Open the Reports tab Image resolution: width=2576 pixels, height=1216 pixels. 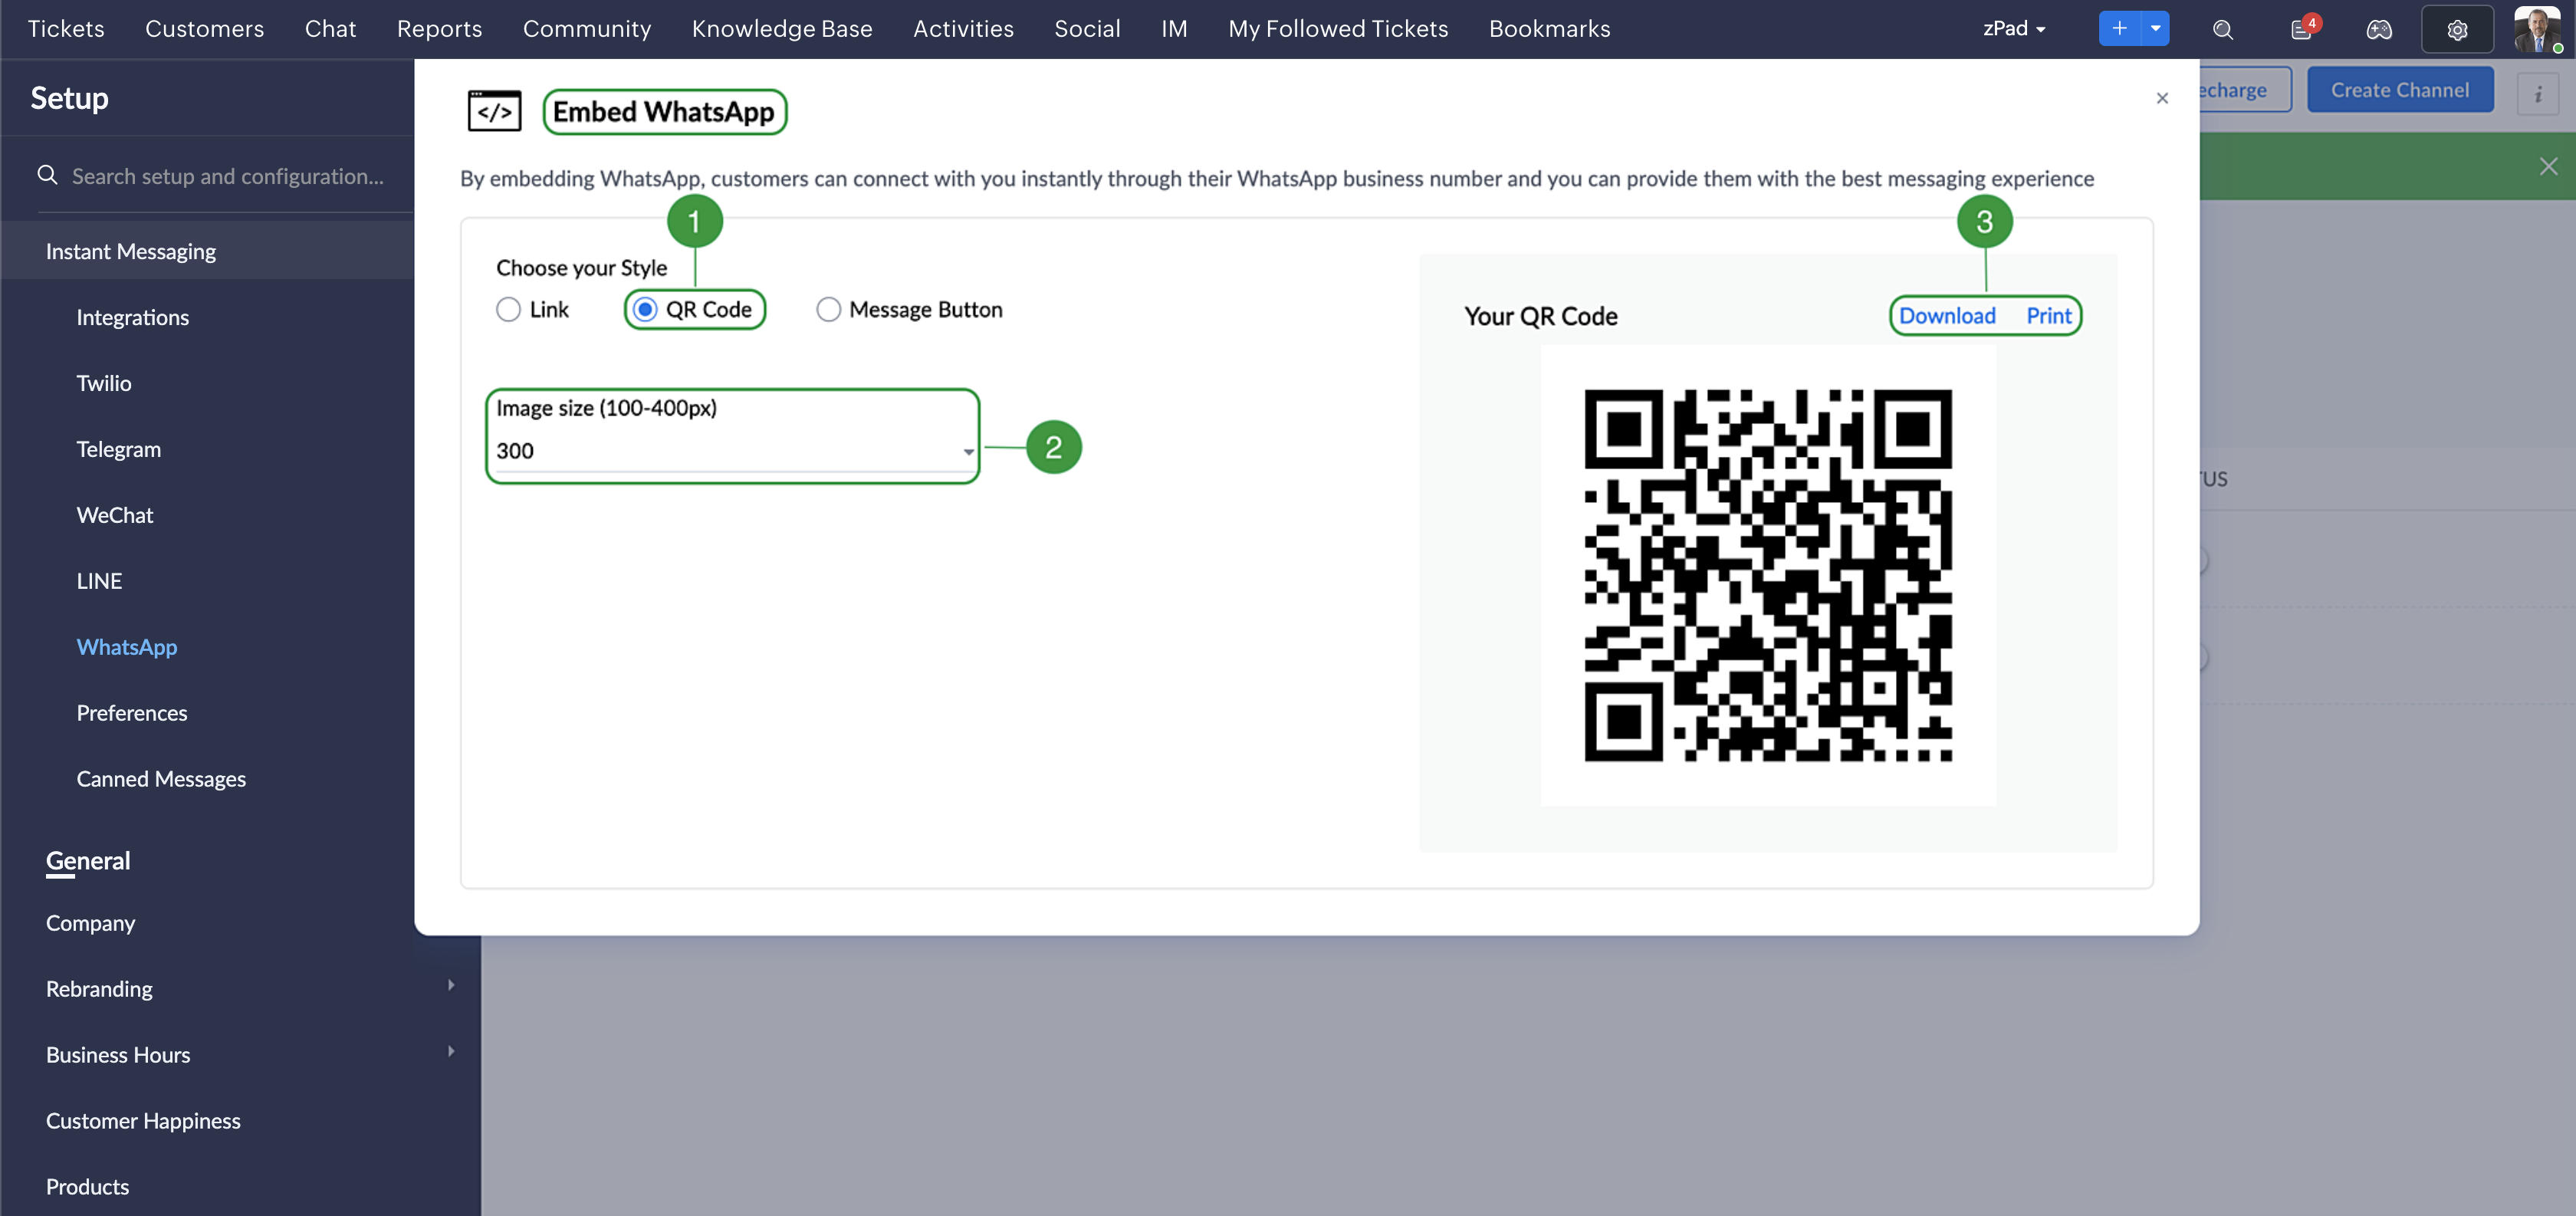[439, 29]
